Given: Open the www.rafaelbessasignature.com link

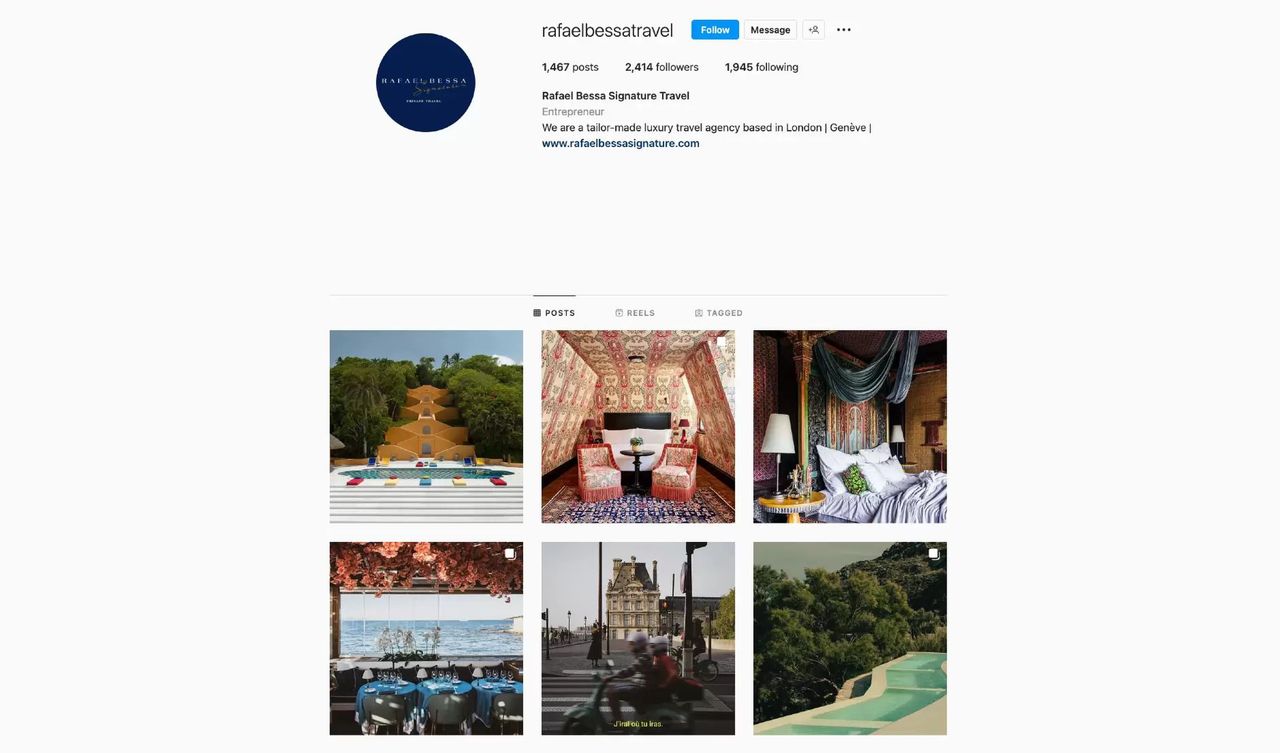Looking at the screenshot, I should (x=620, y=143).
